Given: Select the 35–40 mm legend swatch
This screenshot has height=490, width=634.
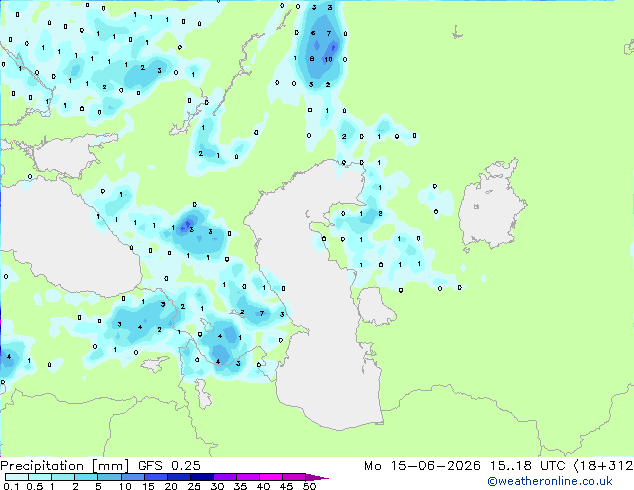Looking at the screenshot, I should click(248, 477).
